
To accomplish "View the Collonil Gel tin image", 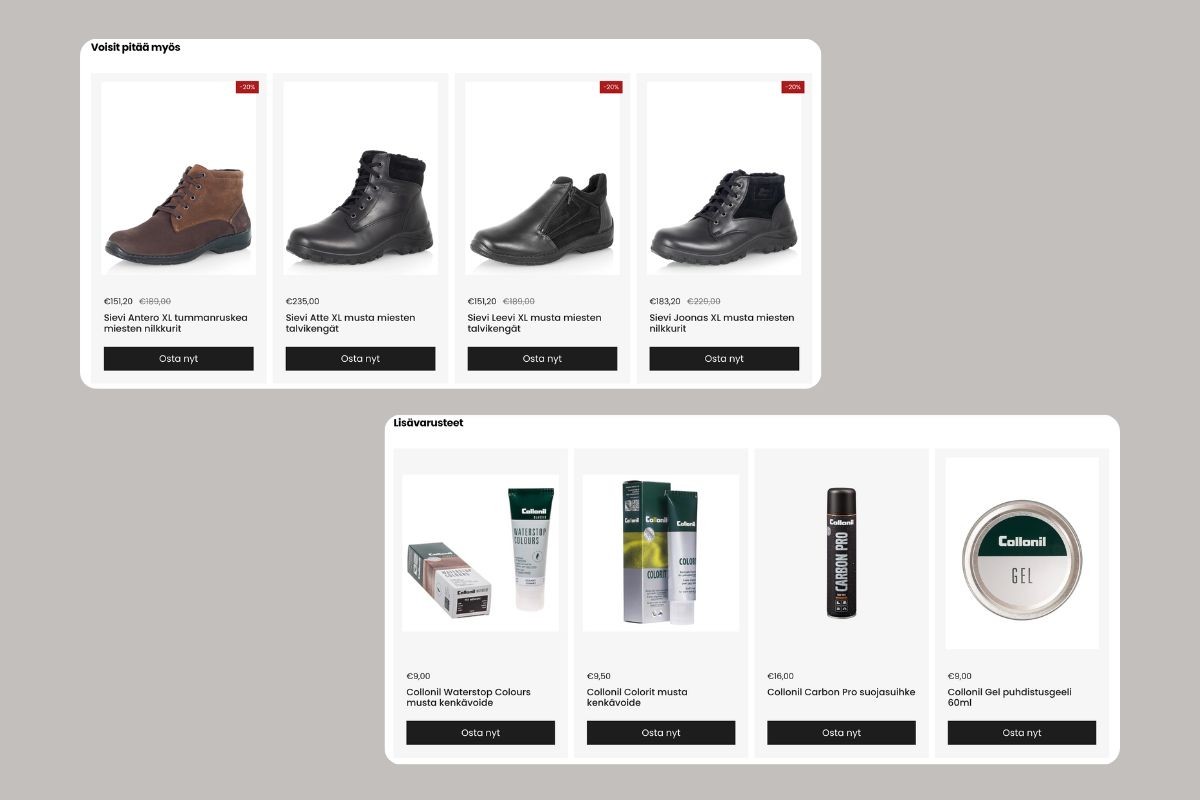I will click(1022, 553).
